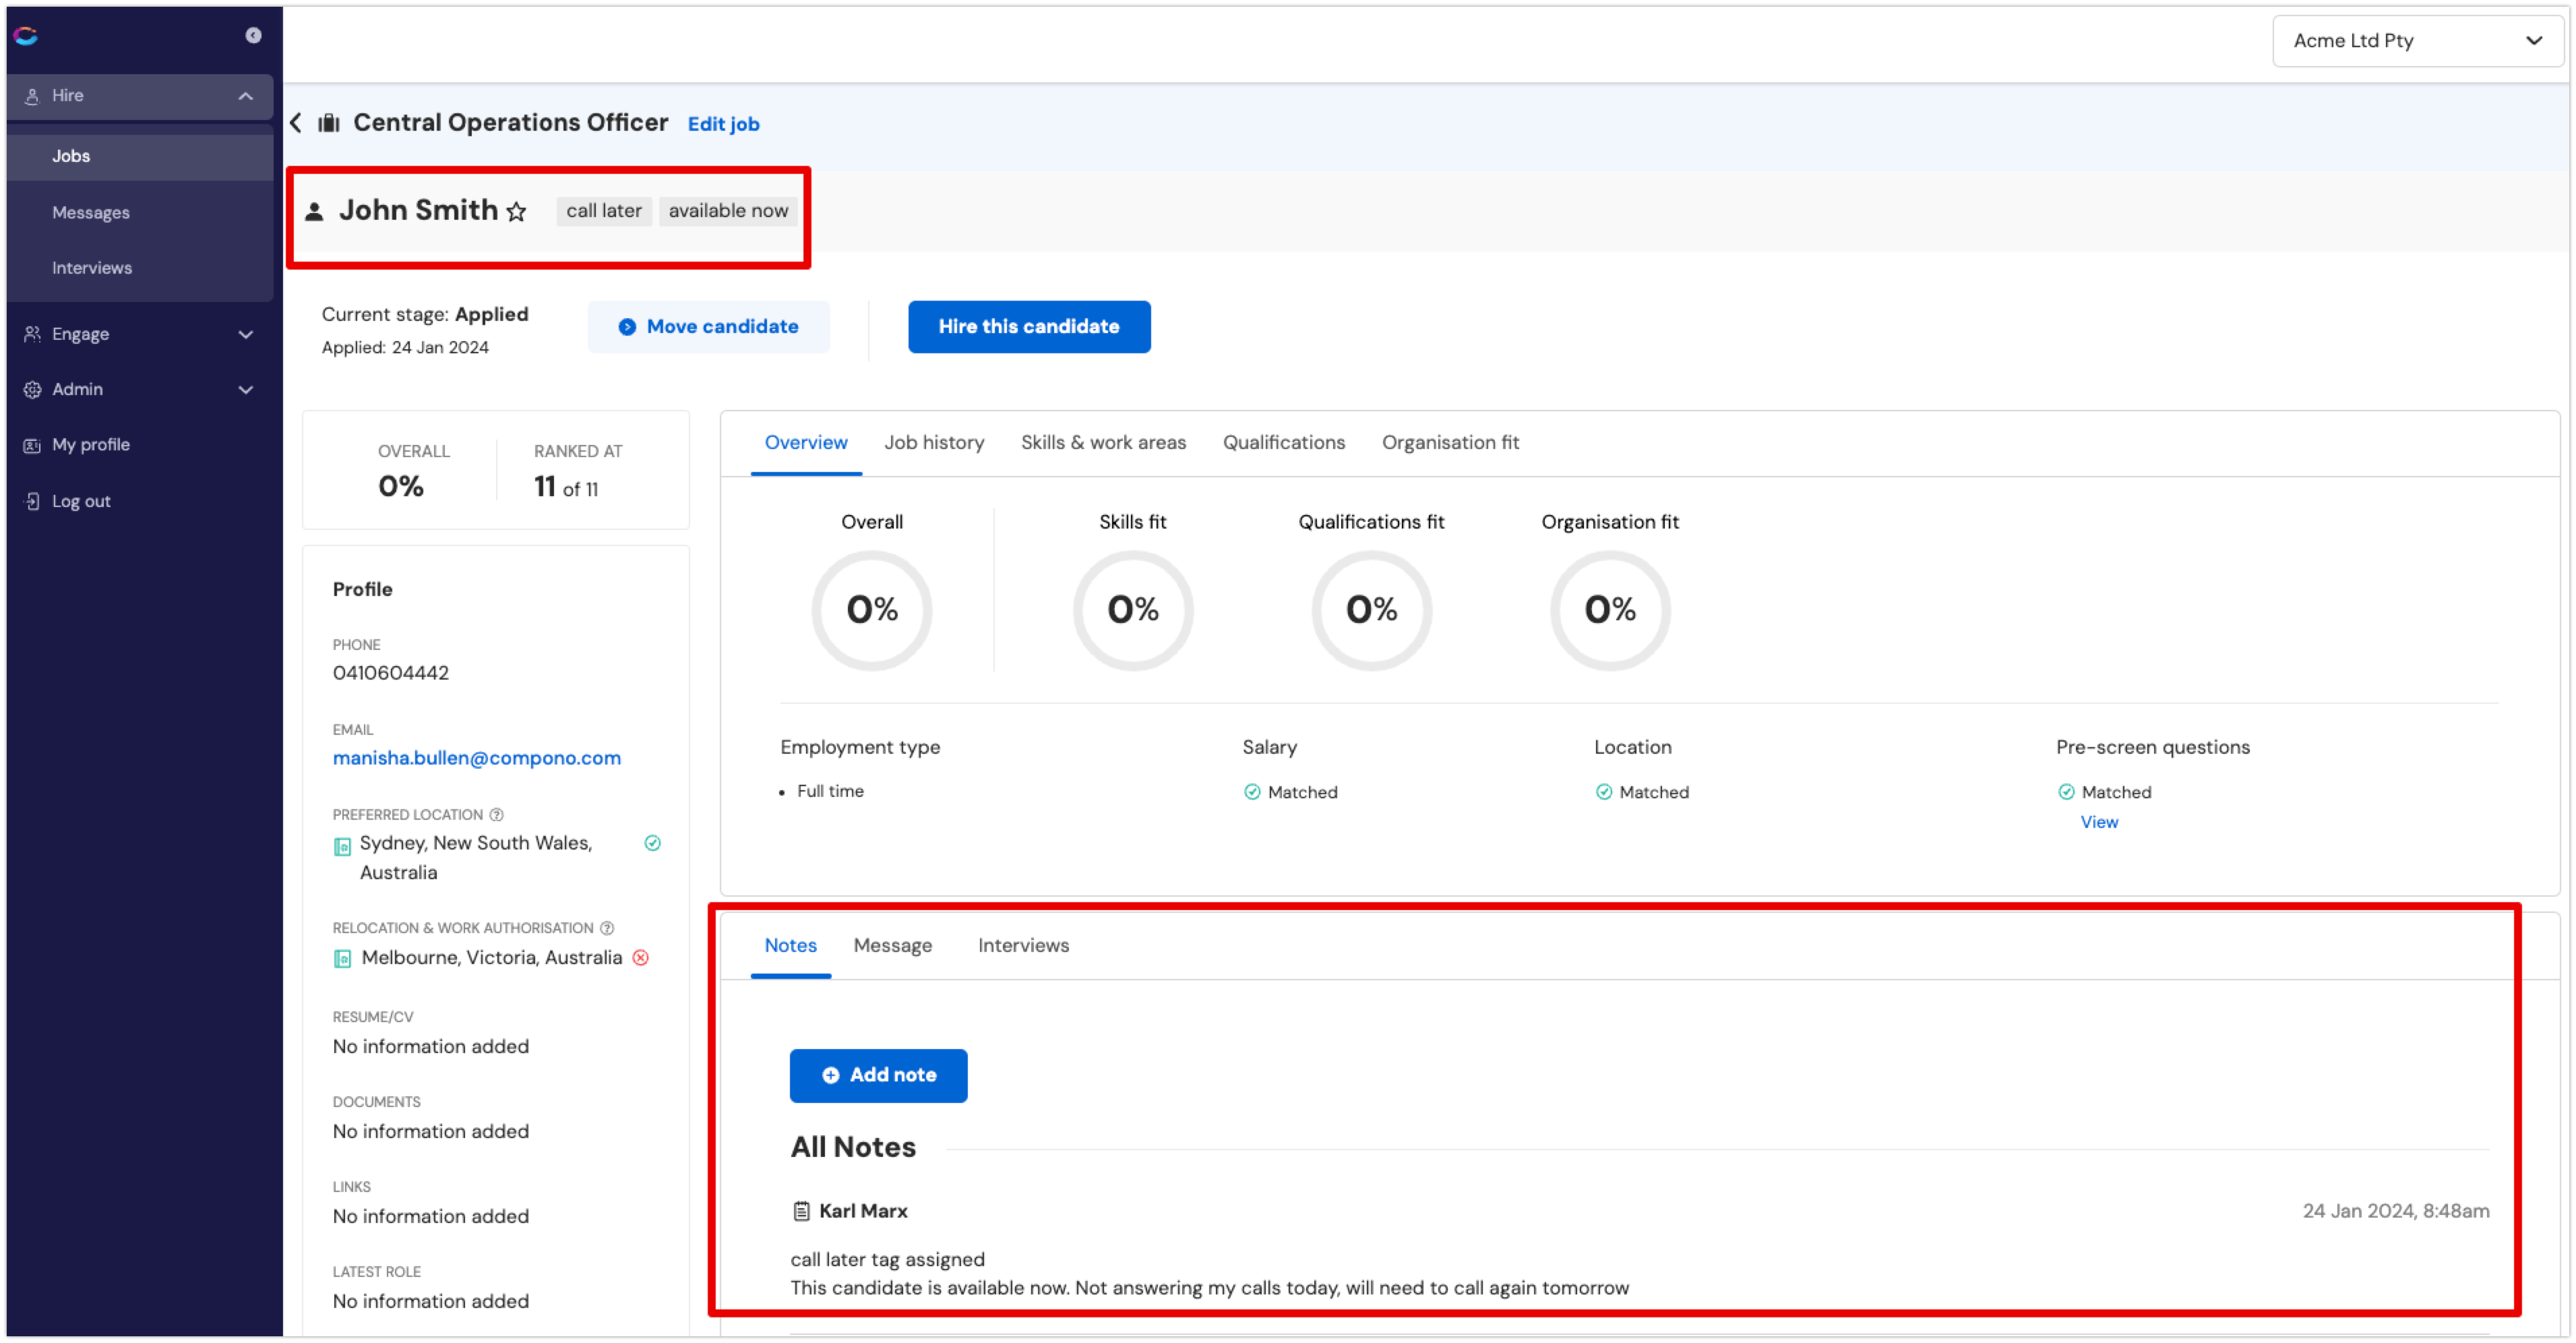The height and width of the screenshot is (1343, 2576).
Task: Click the My profile card icon
Action: (32, 446)
